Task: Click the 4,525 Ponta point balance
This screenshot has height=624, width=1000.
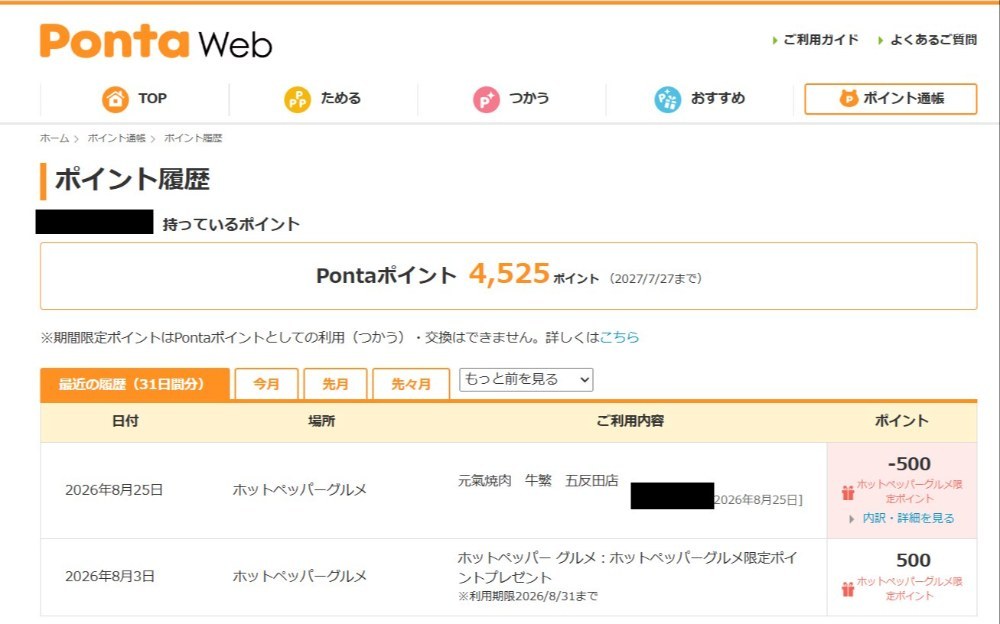Action: pos(509,273)
